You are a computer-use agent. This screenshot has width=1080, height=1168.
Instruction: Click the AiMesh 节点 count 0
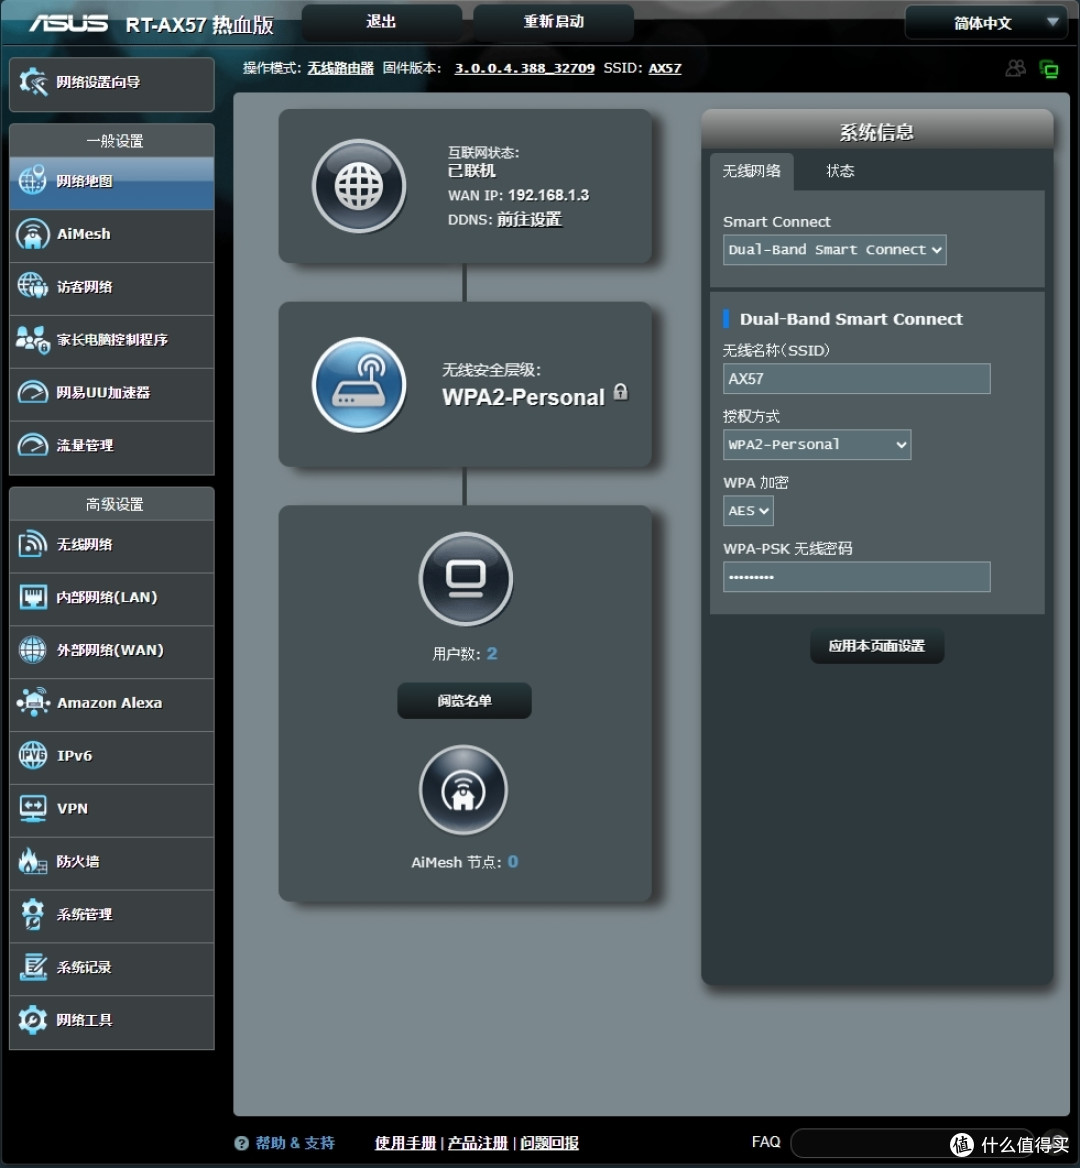pos(512,862)
